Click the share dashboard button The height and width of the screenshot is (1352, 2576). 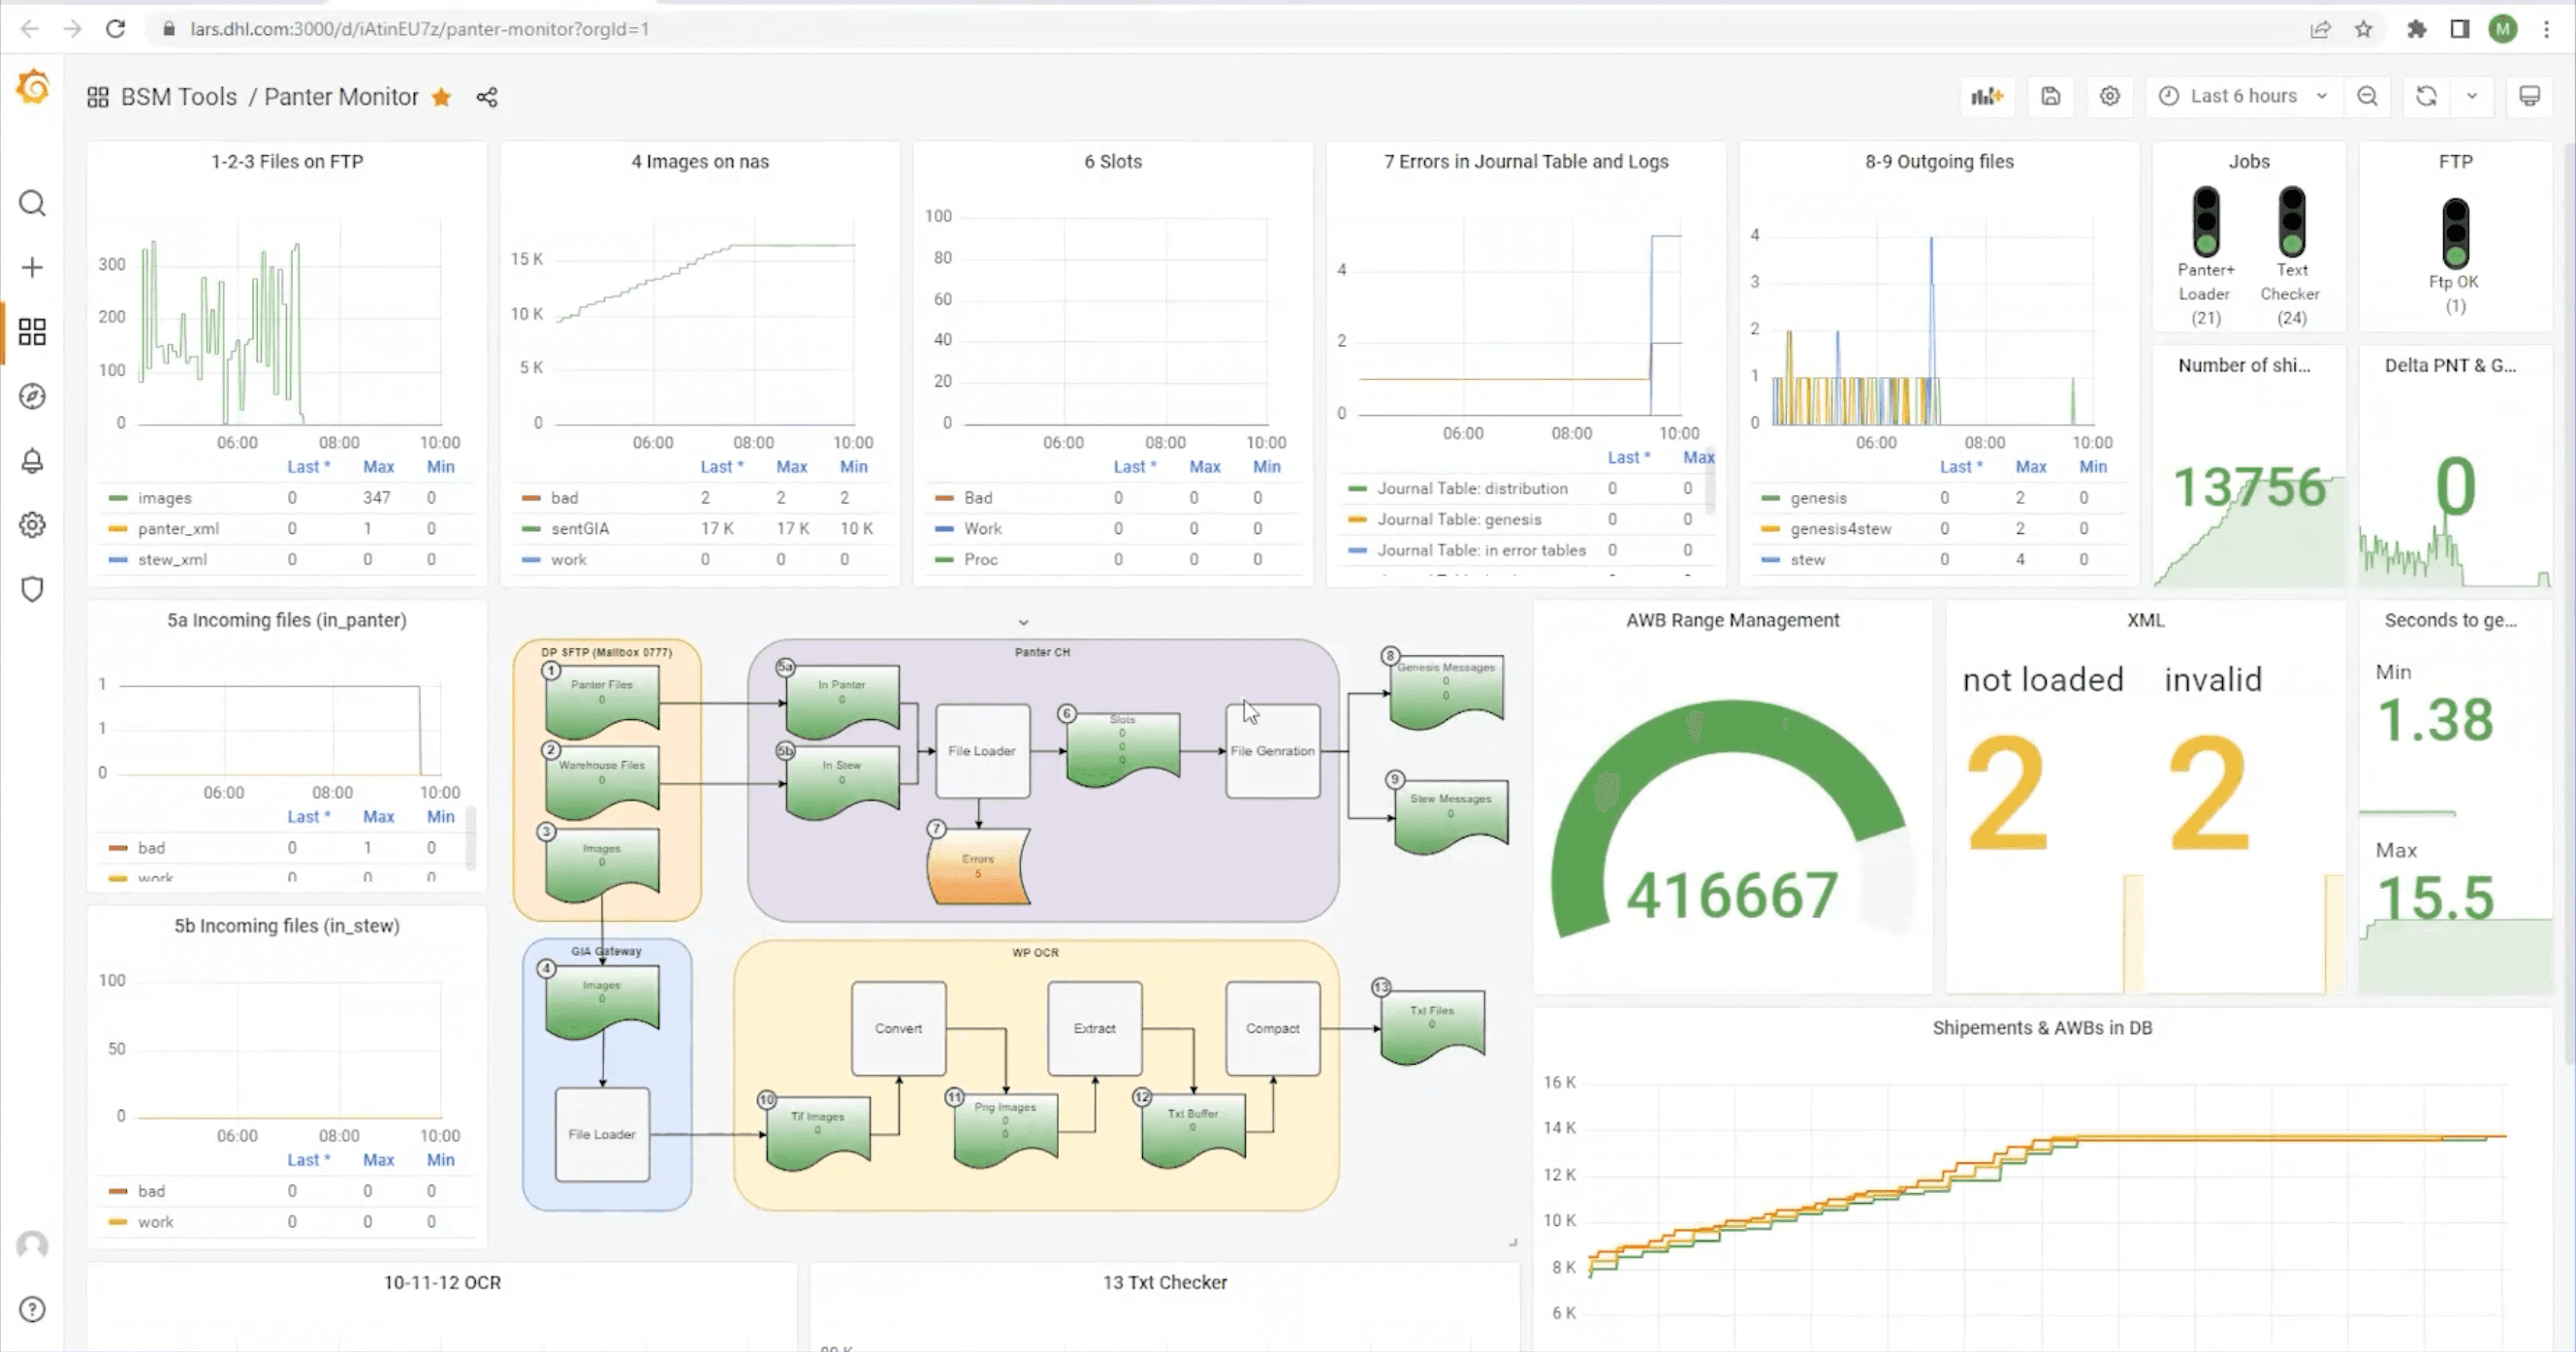(x=487, y=97)
